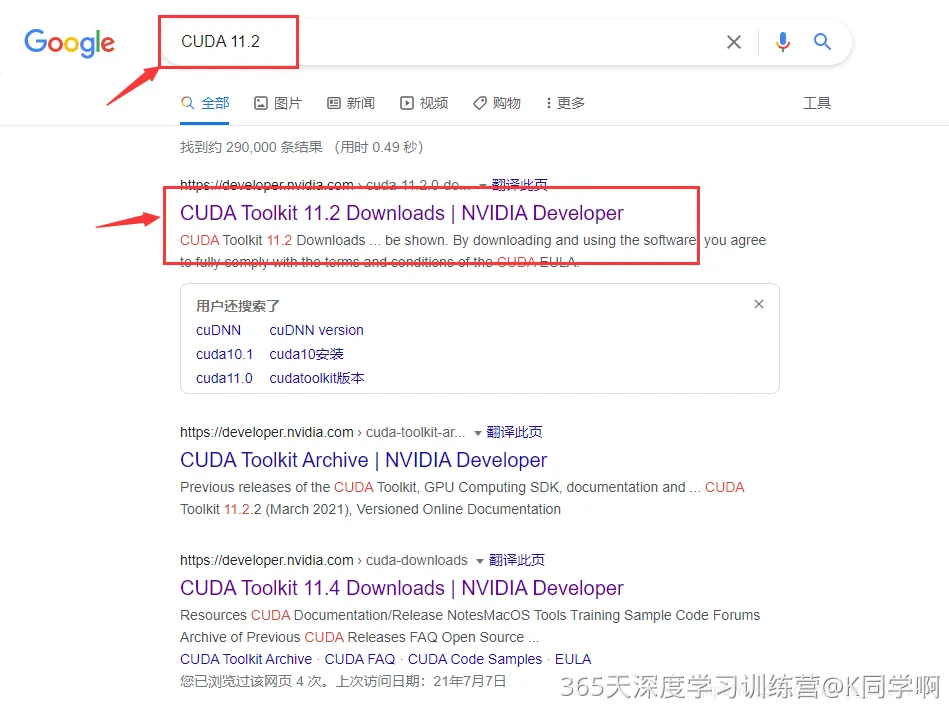
Task: Open CUDA Toolkit 11.2 Downloads result
Action: click(401, 213)
